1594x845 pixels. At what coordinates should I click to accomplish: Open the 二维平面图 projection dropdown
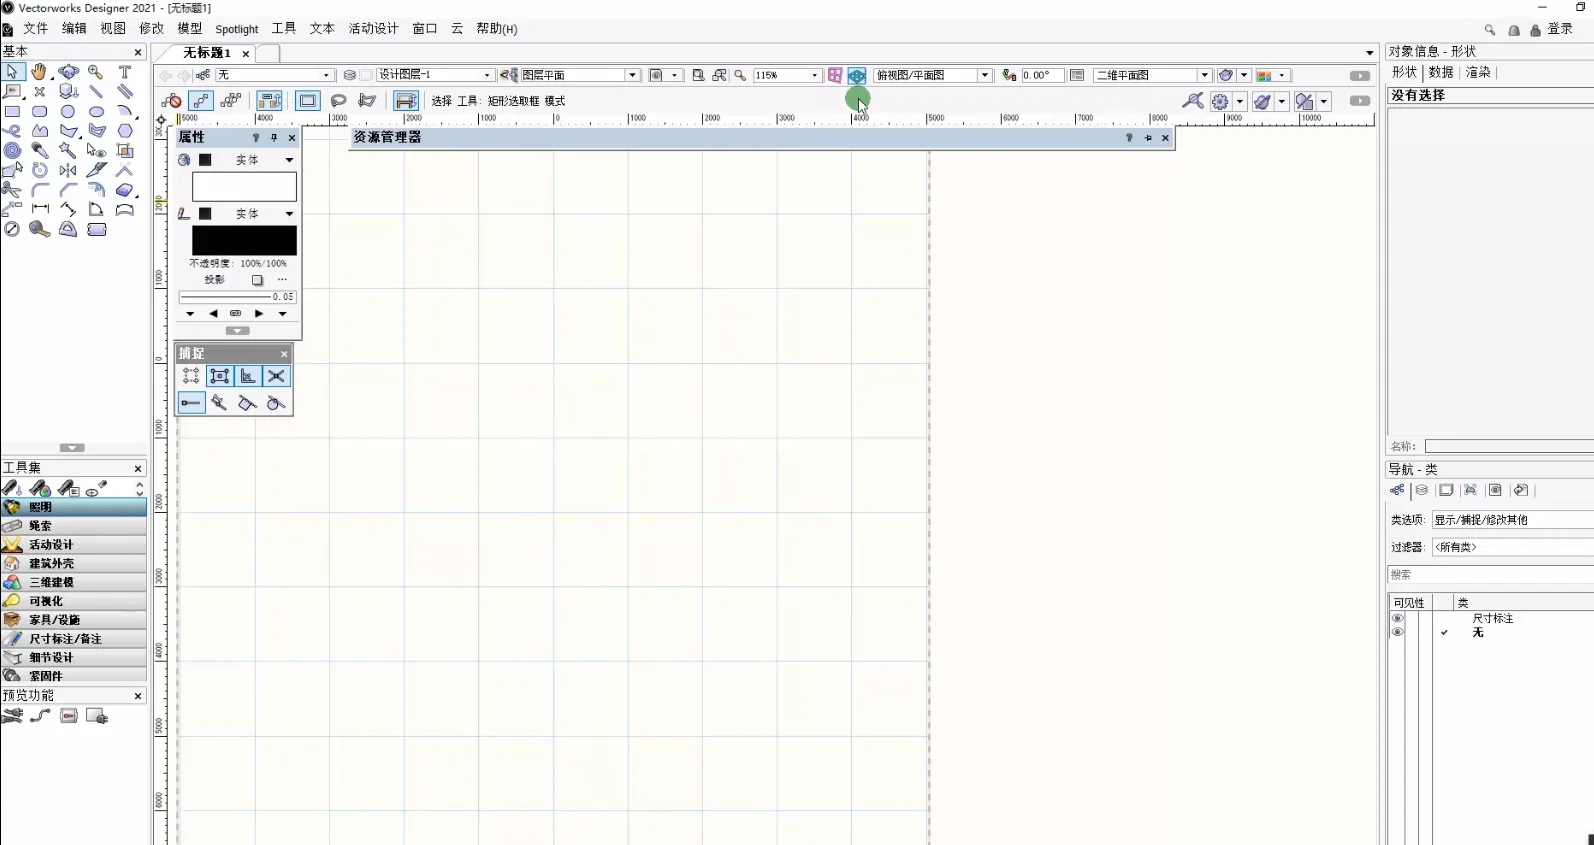tap(1152, 75)
